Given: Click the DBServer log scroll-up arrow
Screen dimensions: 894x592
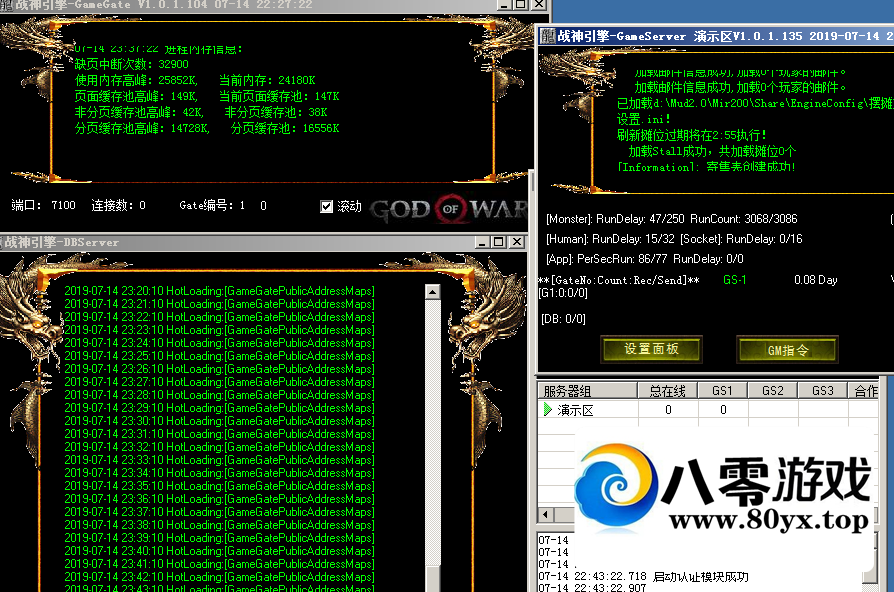Looking at the screenshot, I should [433, 291].
